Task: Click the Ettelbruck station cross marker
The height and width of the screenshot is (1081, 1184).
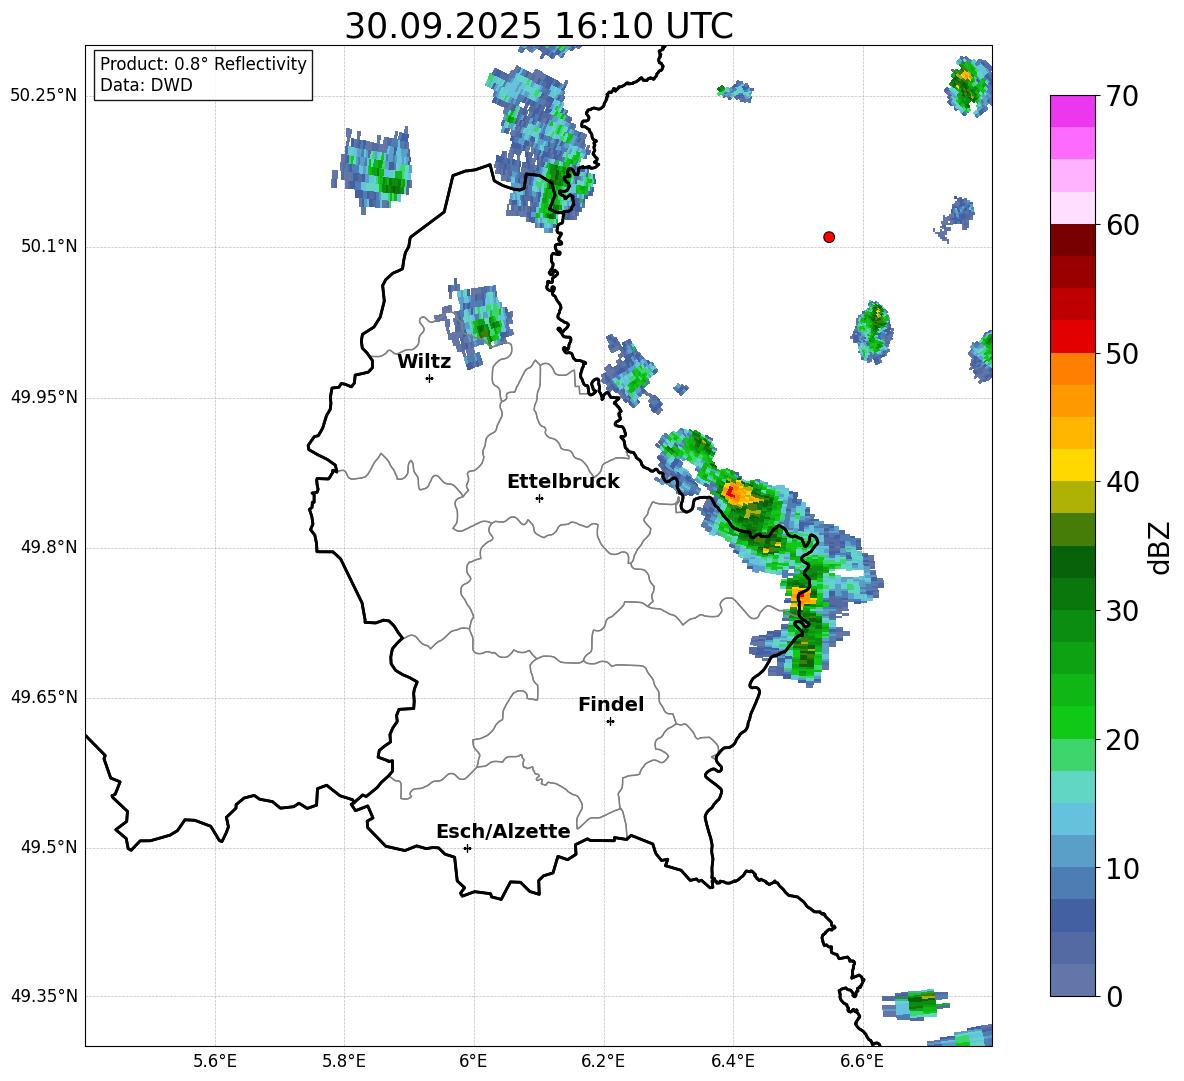Action: point(539,498)
